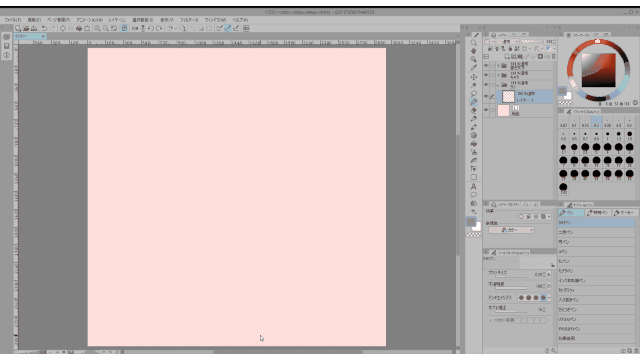Delete layer with trash icon in Layer palette
Image resolution: width=640 pixels, height=360 pixels.
553,56
